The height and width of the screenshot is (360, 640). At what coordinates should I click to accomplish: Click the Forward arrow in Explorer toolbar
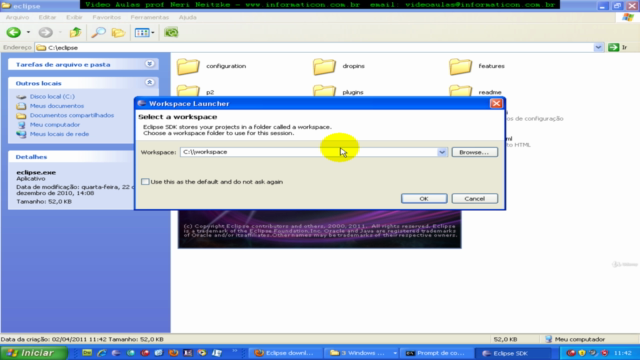tap(45, 32)
